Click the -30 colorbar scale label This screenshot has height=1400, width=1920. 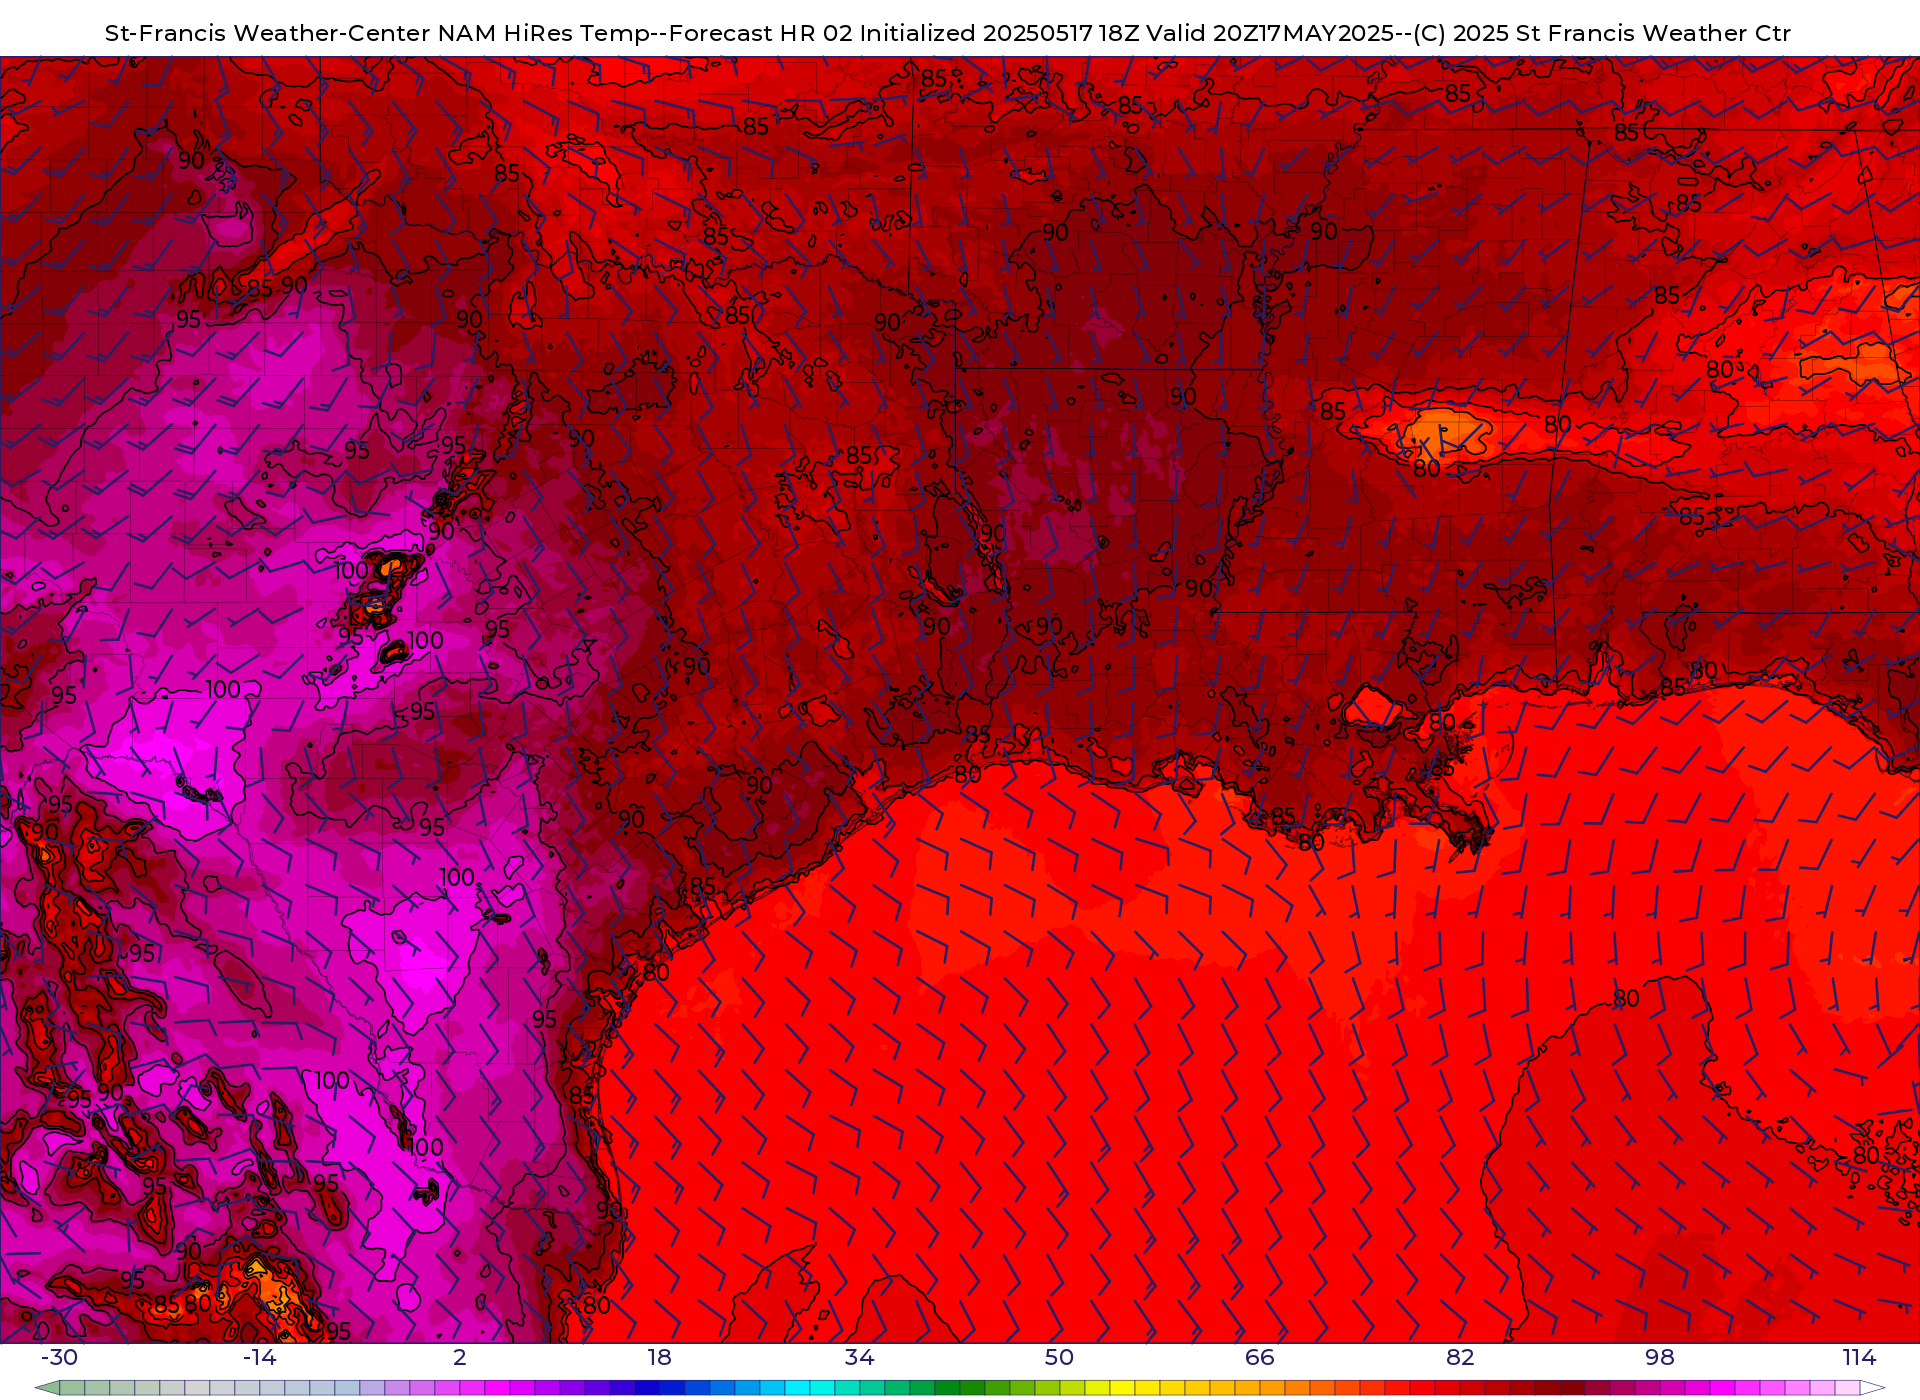(59, 1357)
